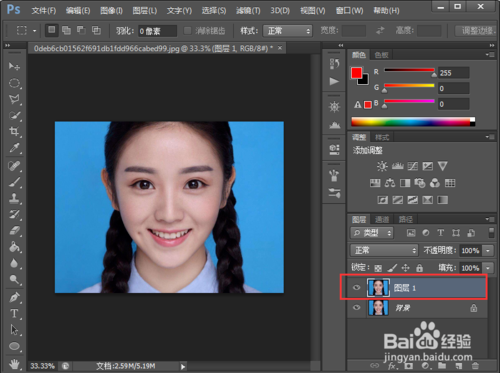
Task: Select the Brush tool
Action: (x=14, y=182)
